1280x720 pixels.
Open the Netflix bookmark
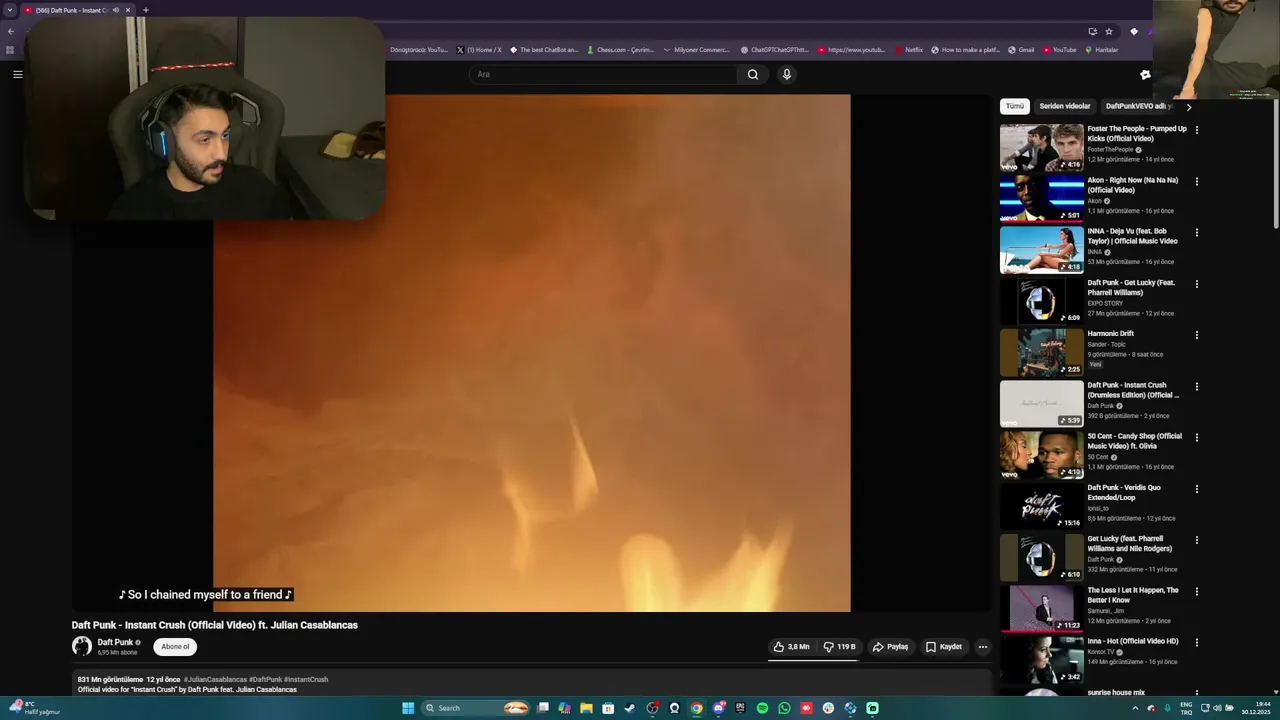click(909, 50)
